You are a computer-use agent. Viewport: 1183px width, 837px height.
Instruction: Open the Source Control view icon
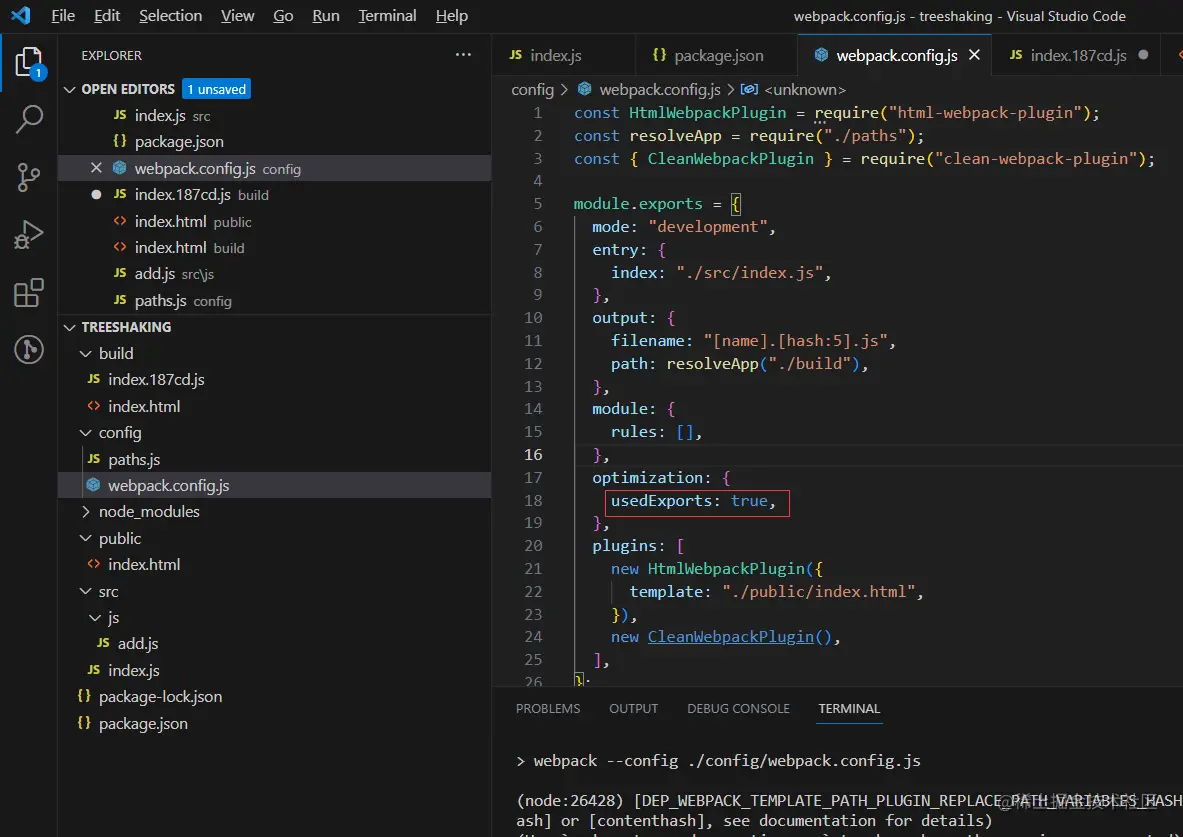29,177
